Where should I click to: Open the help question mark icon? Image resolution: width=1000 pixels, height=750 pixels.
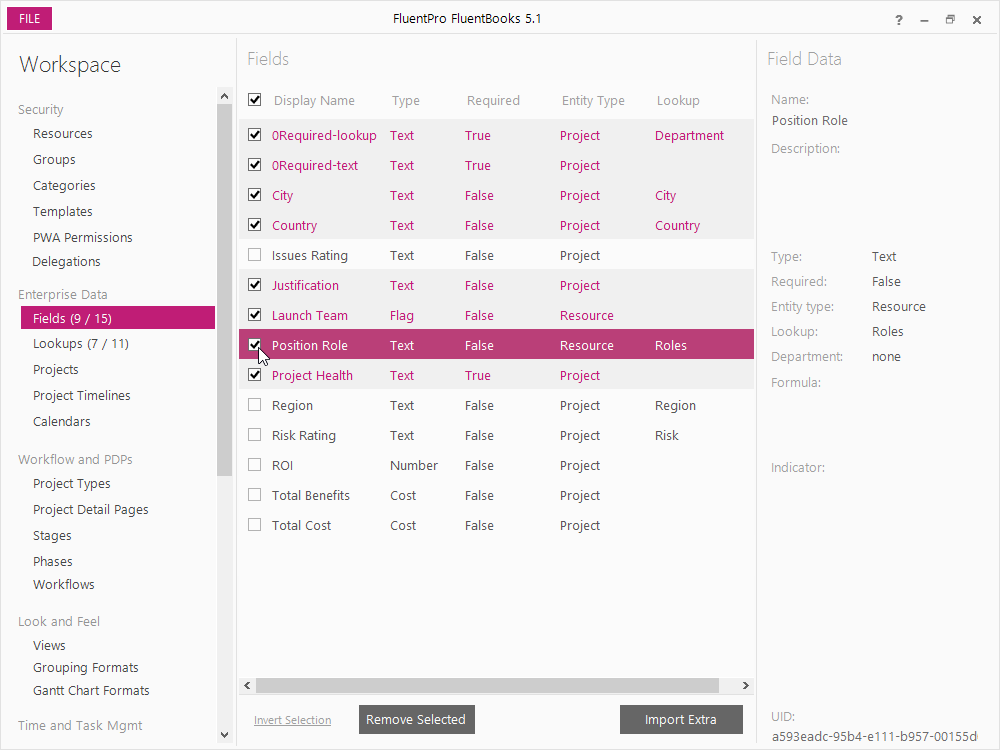point(899,20)
